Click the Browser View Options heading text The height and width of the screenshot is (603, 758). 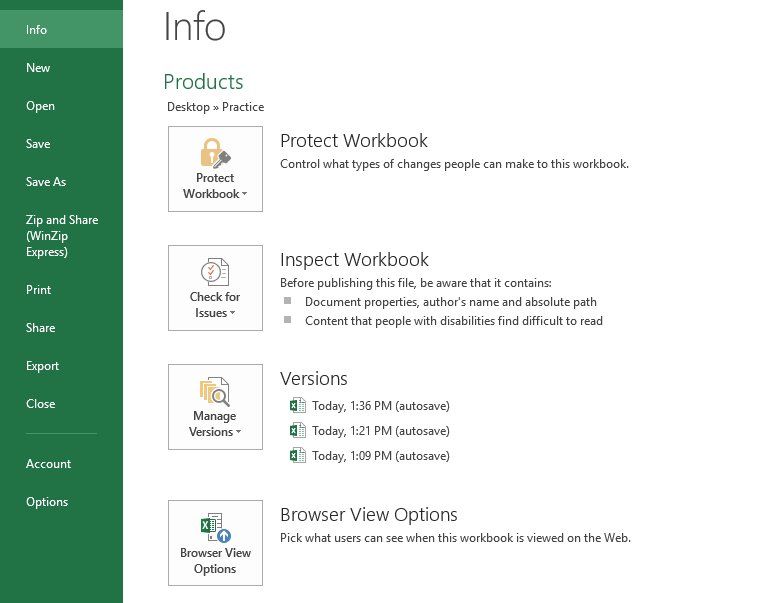coord(369,515)
